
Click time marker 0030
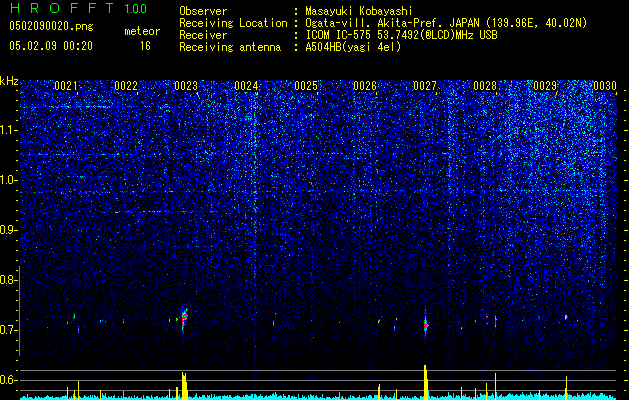(x=605, y=86)
